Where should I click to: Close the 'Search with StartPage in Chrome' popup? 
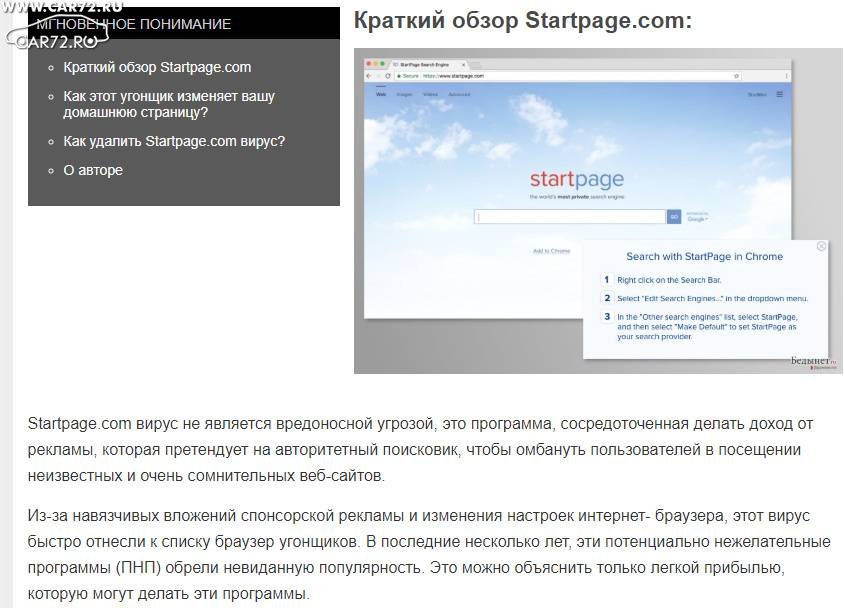(821, 246)
